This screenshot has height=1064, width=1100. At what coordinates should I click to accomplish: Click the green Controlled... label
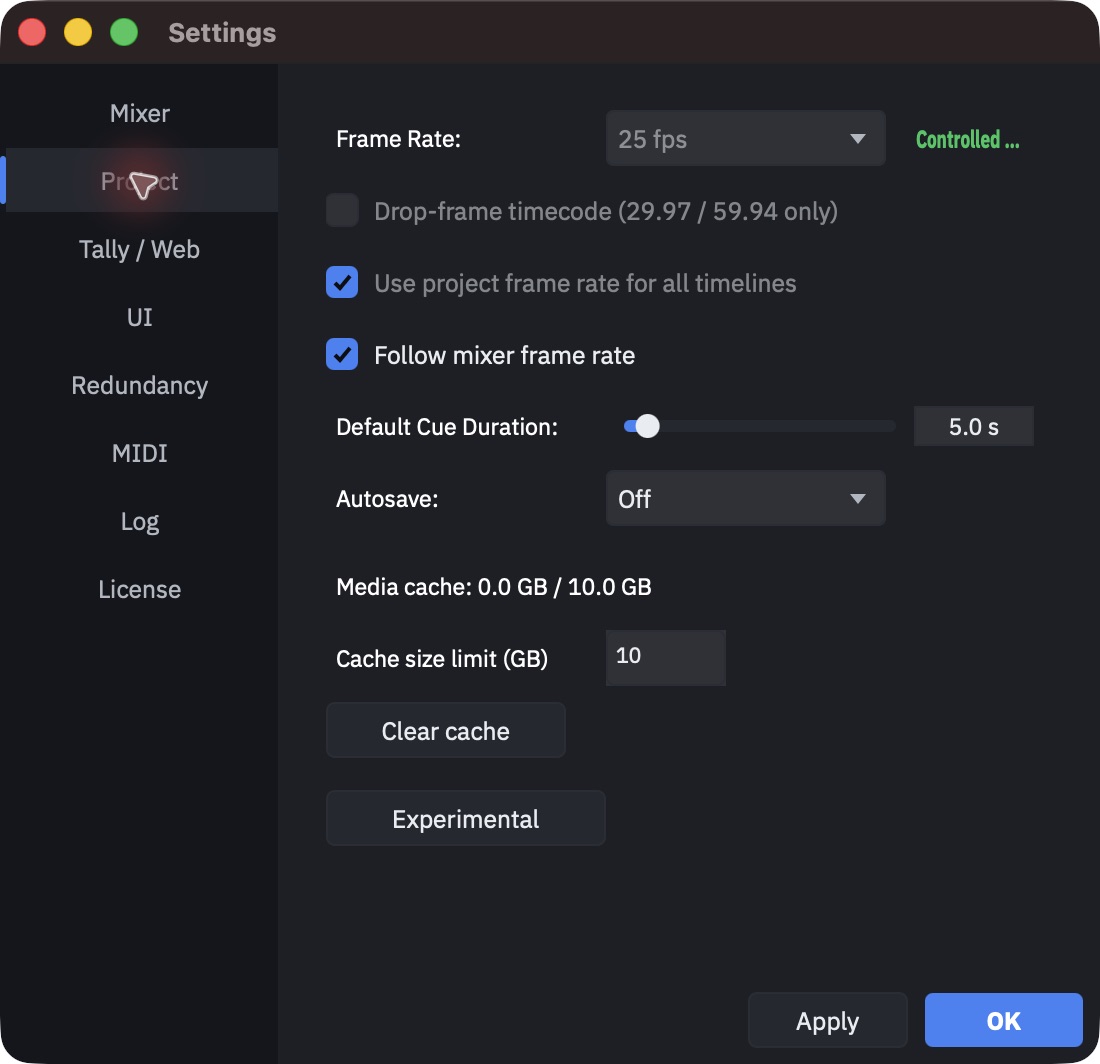click(967, 139)
